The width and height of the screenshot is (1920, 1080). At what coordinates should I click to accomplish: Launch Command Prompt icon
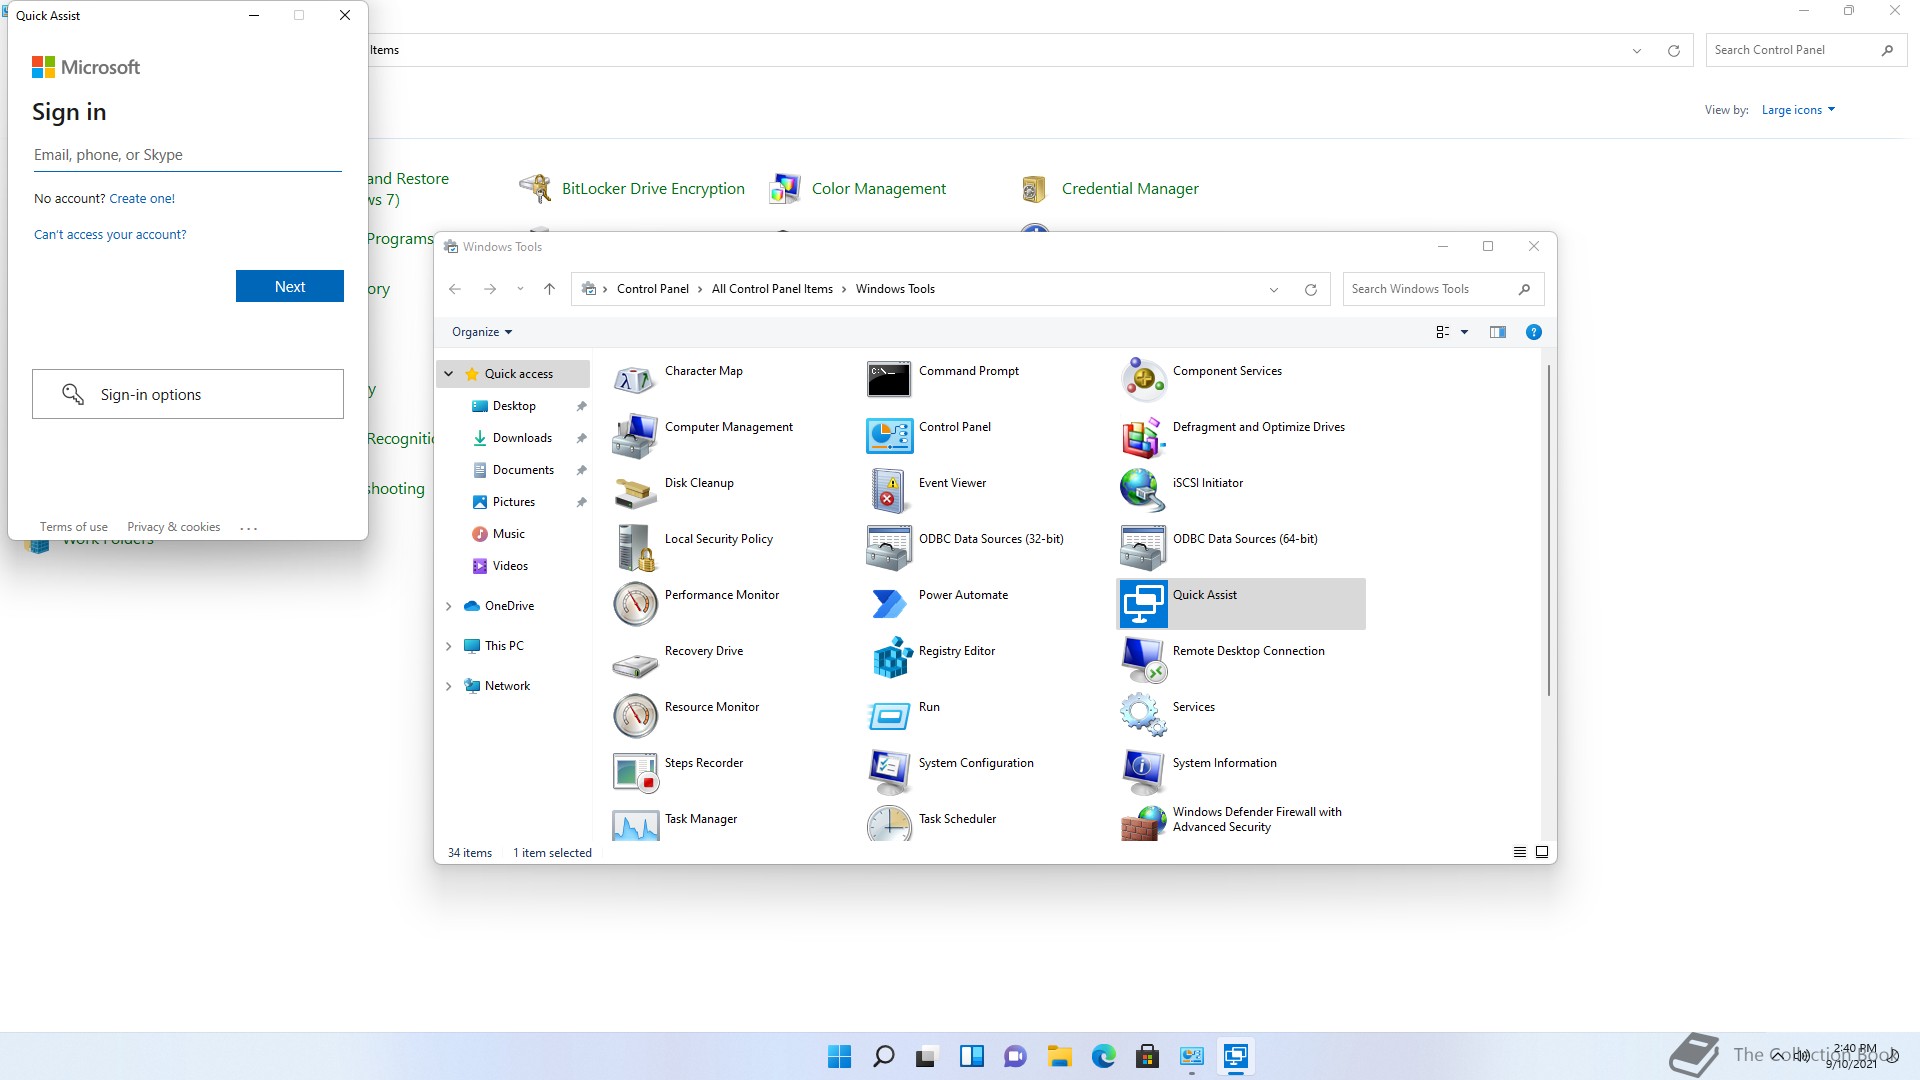(x=889, y=380)
